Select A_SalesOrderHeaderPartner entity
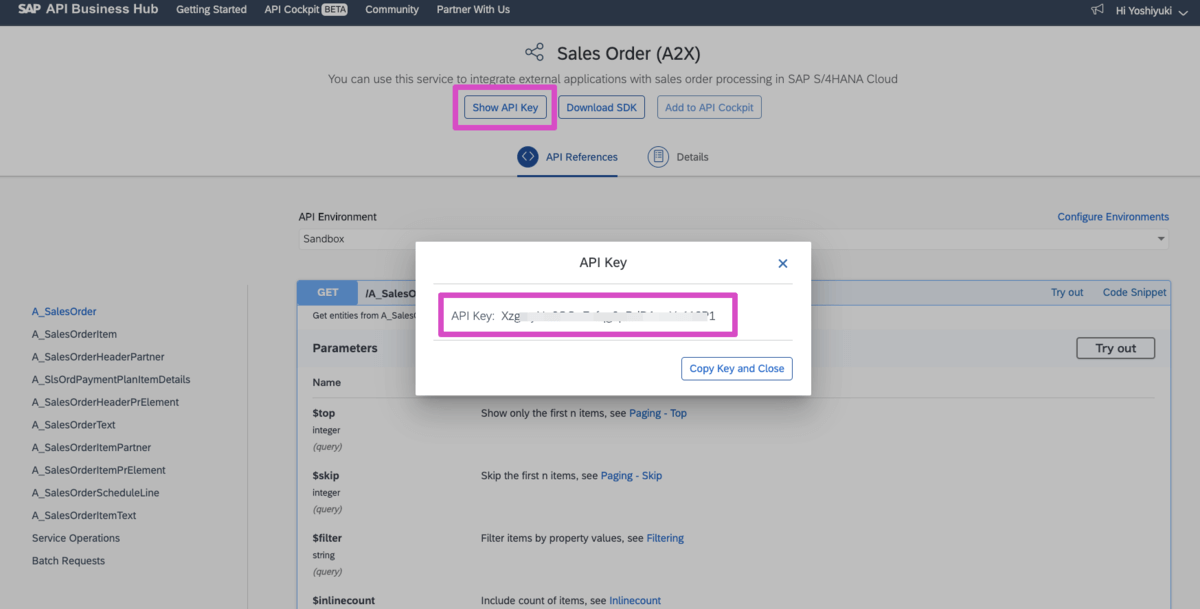The image size is (1200, 609). [98, 357]
